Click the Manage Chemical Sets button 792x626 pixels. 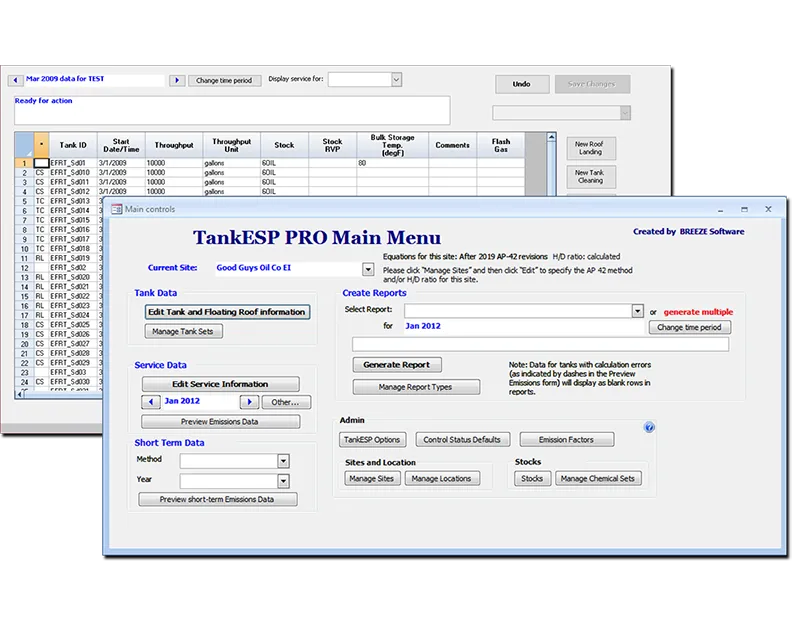(x=598, y=478)
